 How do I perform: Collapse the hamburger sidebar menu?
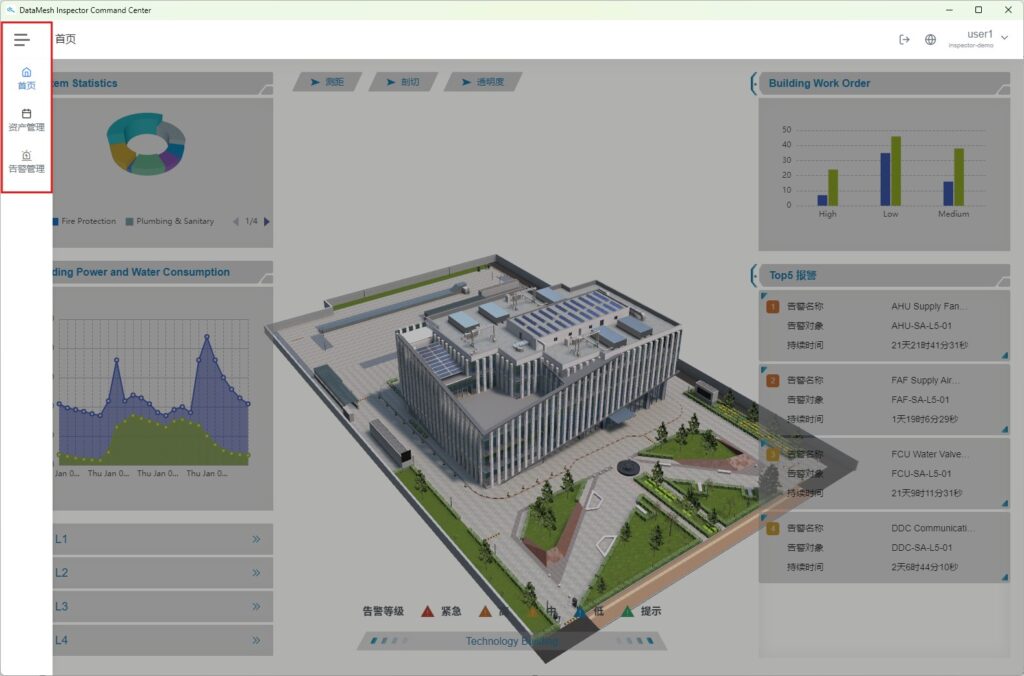(22, 40)
